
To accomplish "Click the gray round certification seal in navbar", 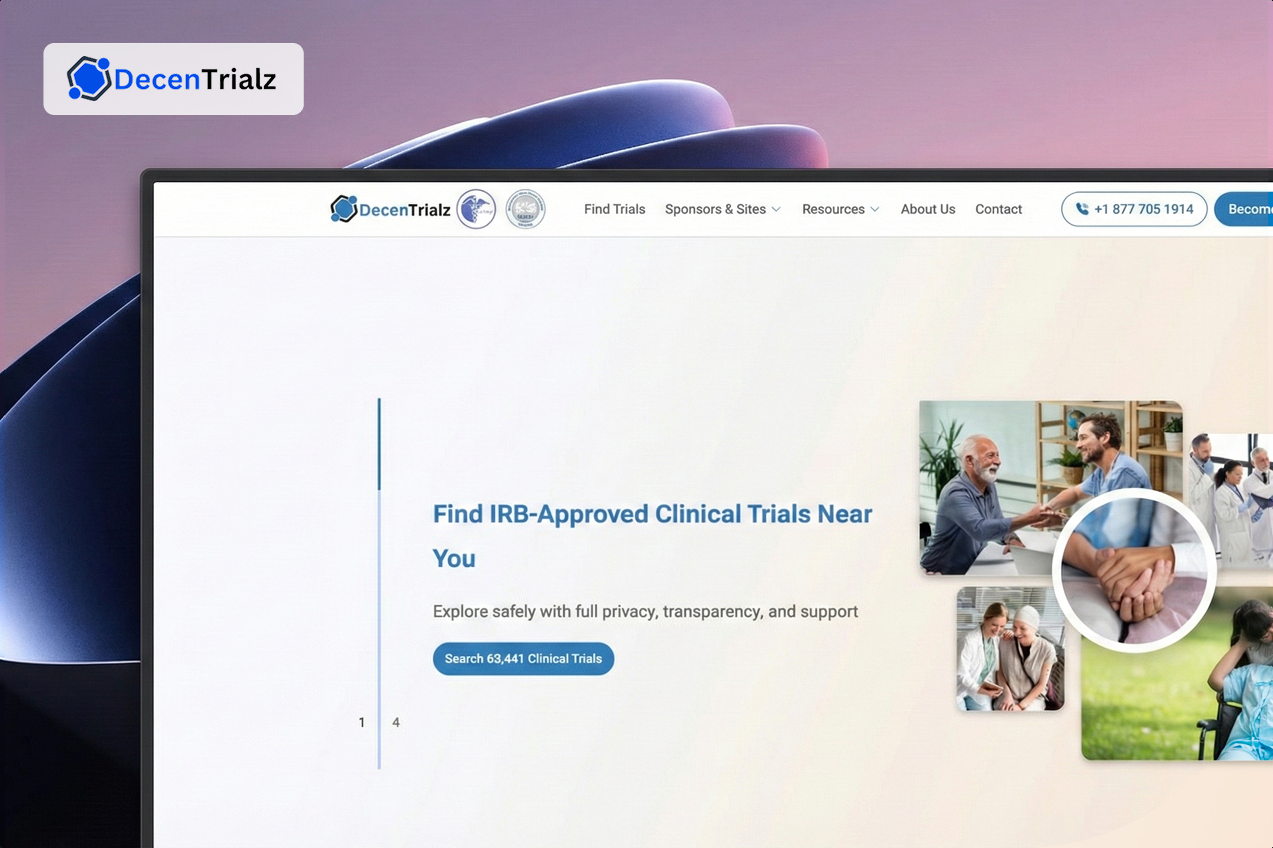I will (525, 209).
